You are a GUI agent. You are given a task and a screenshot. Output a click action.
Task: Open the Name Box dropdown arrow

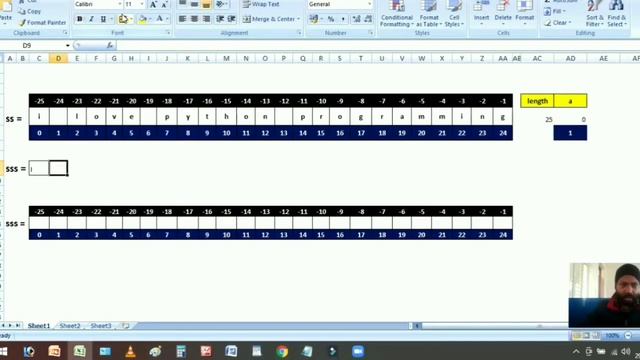pyautogui.click(x=68, y=45)
